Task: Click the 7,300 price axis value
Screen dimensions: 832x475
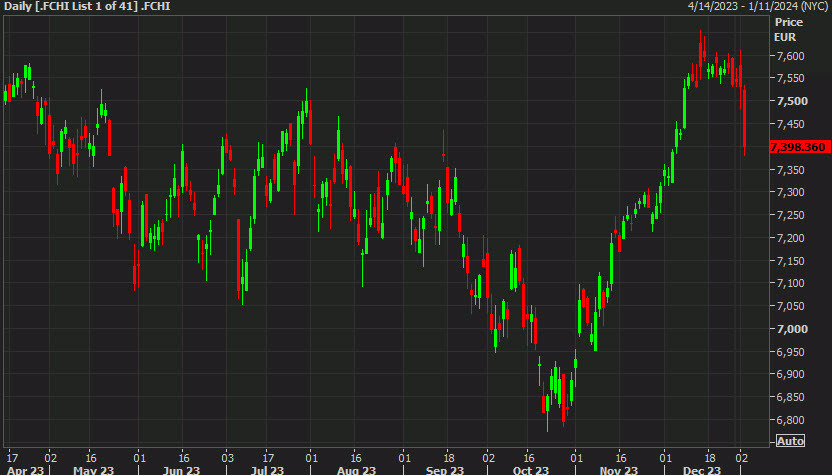Action: coord(791,192)
